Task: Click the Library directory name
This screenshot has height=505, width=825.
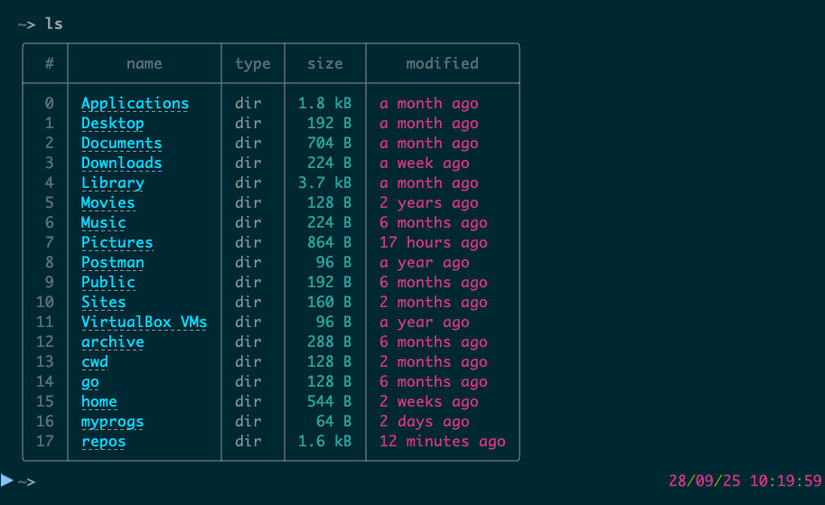Action: (112, 183)
